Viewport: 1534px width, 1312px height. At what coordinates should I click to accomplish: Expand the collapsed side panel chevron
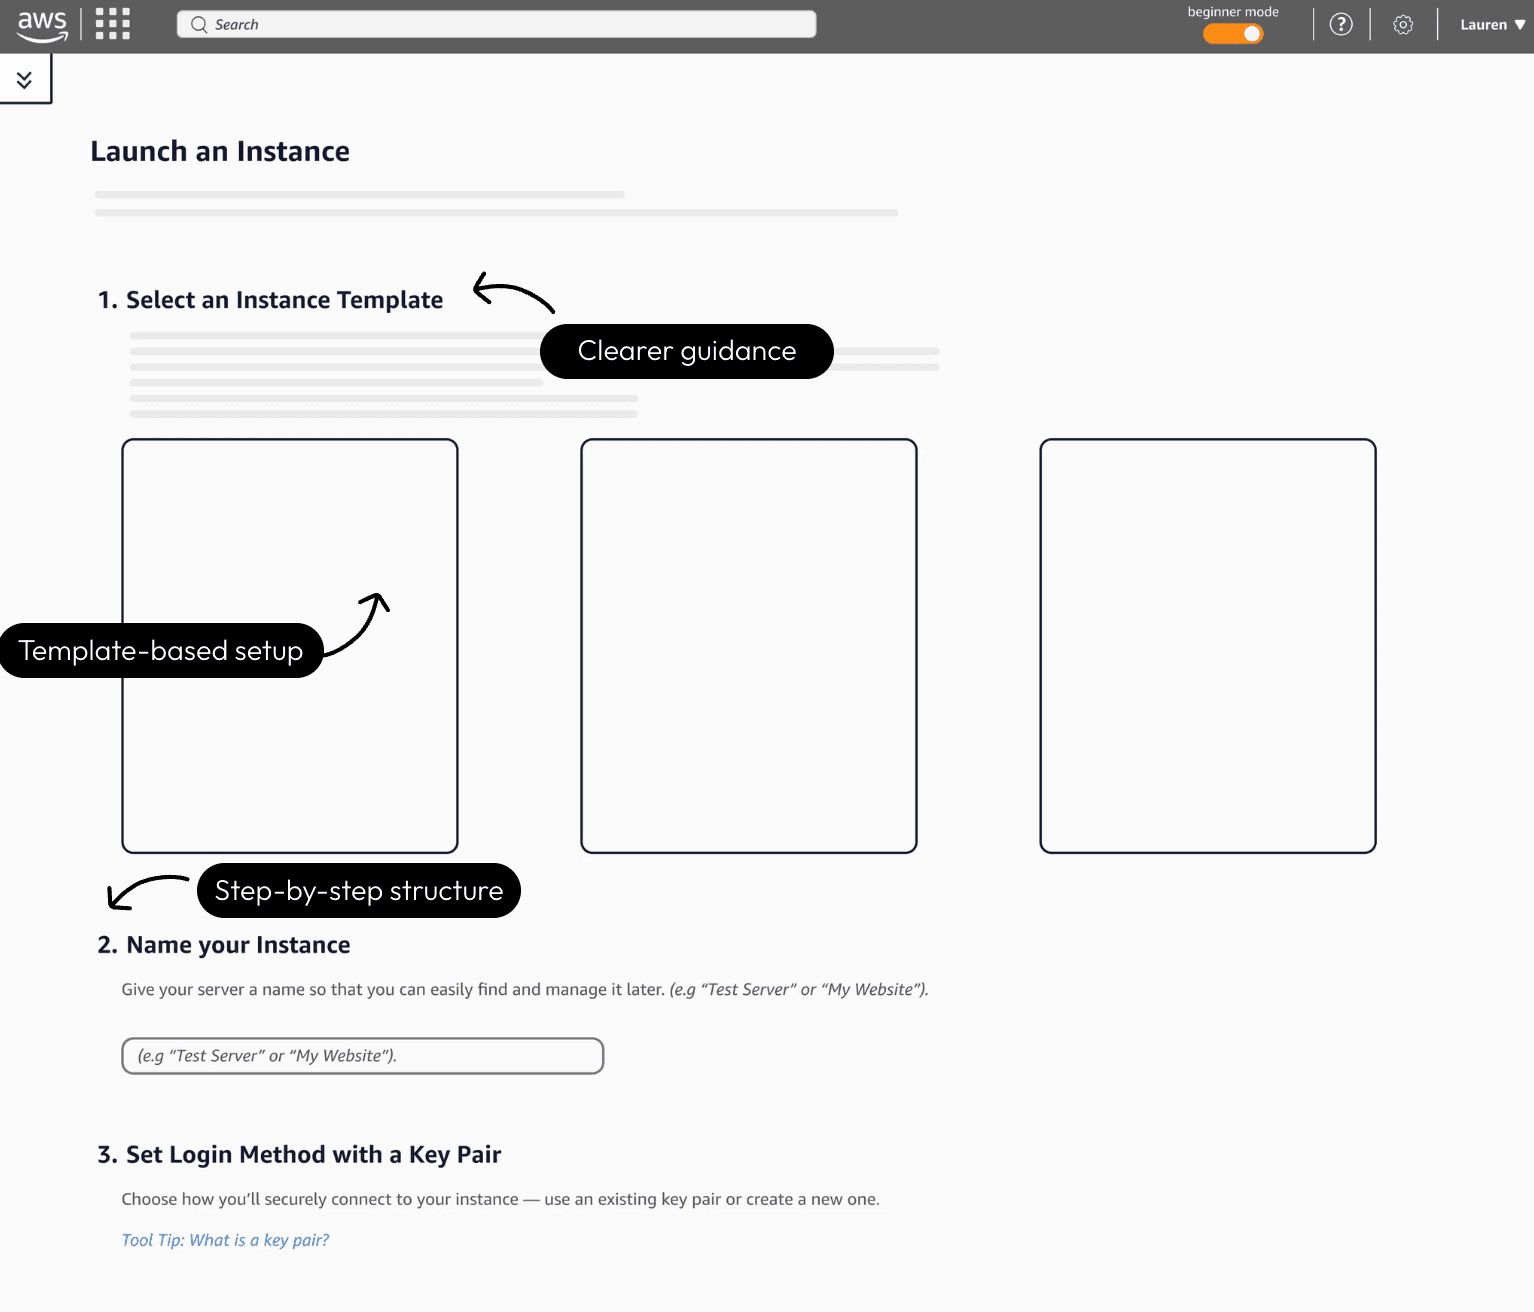(x=25, y=79)
